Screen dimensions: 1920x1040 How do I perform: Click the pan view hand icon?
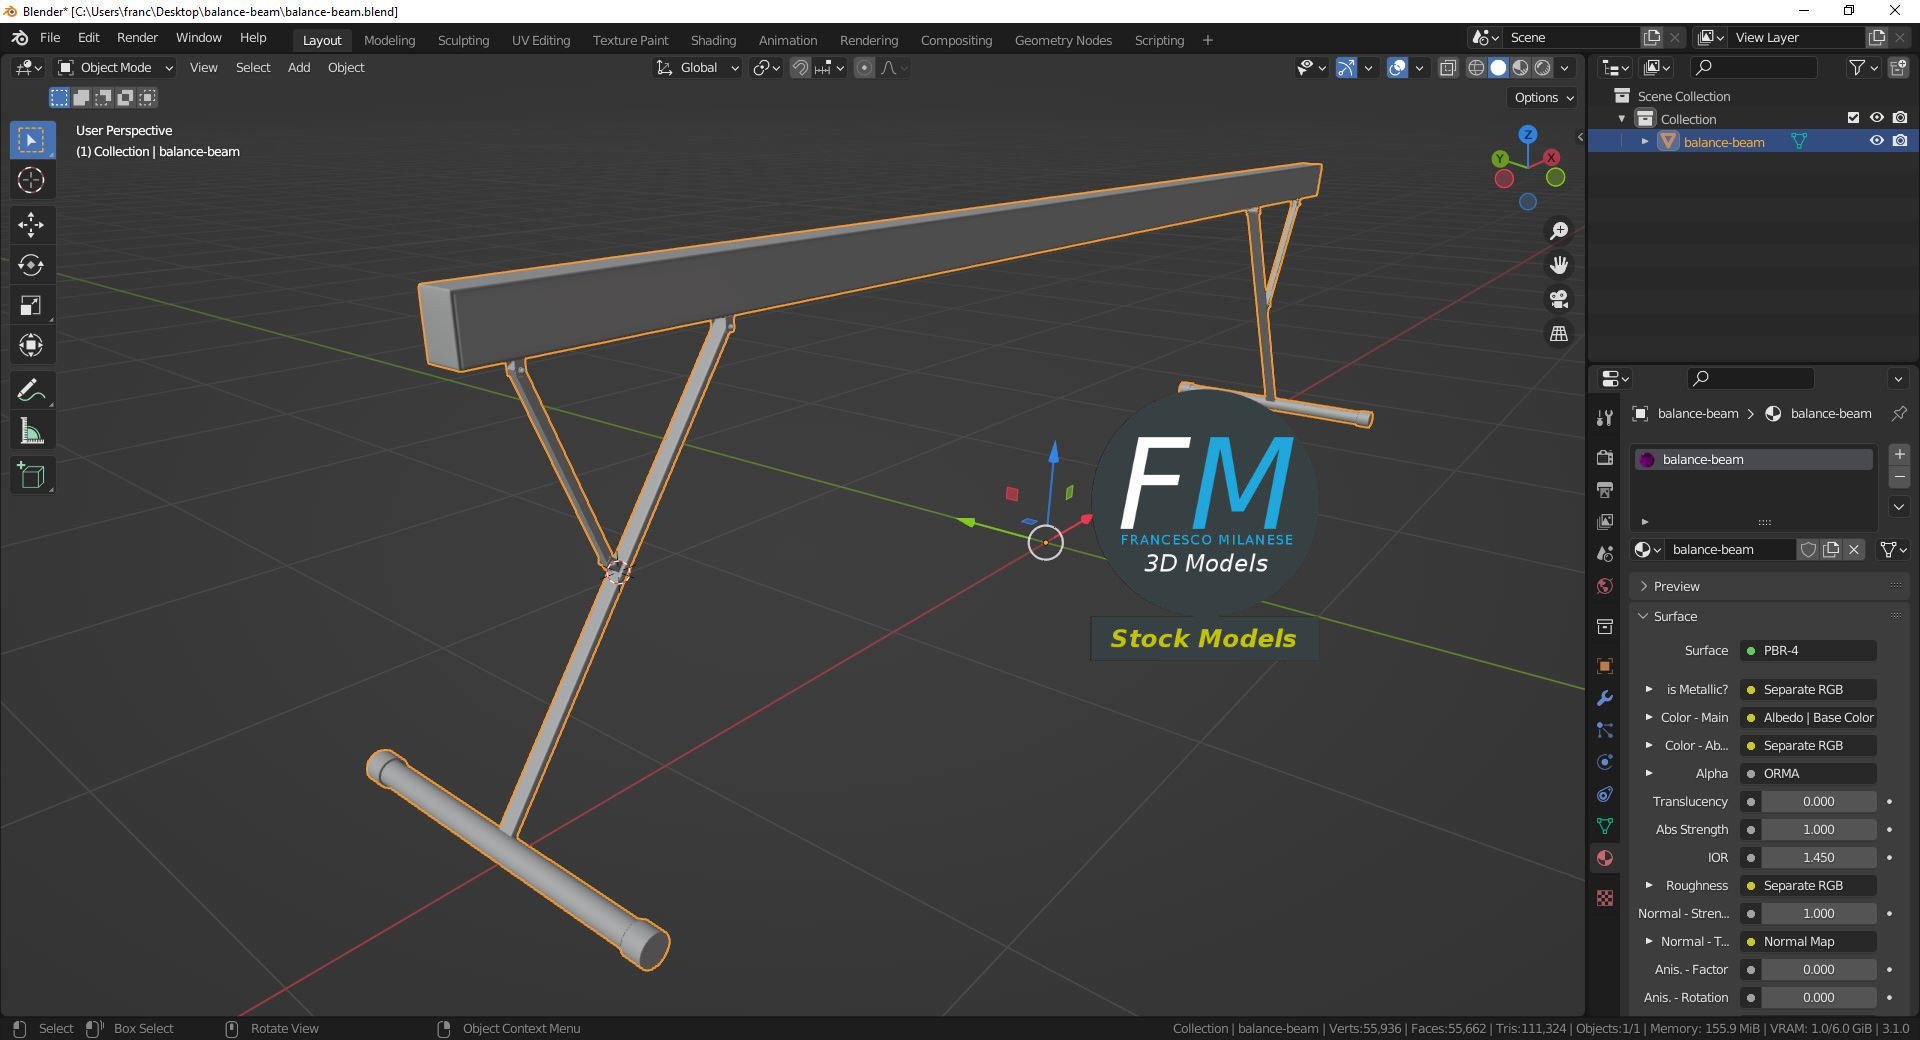pyautogui.click(x=1558, y=265)
